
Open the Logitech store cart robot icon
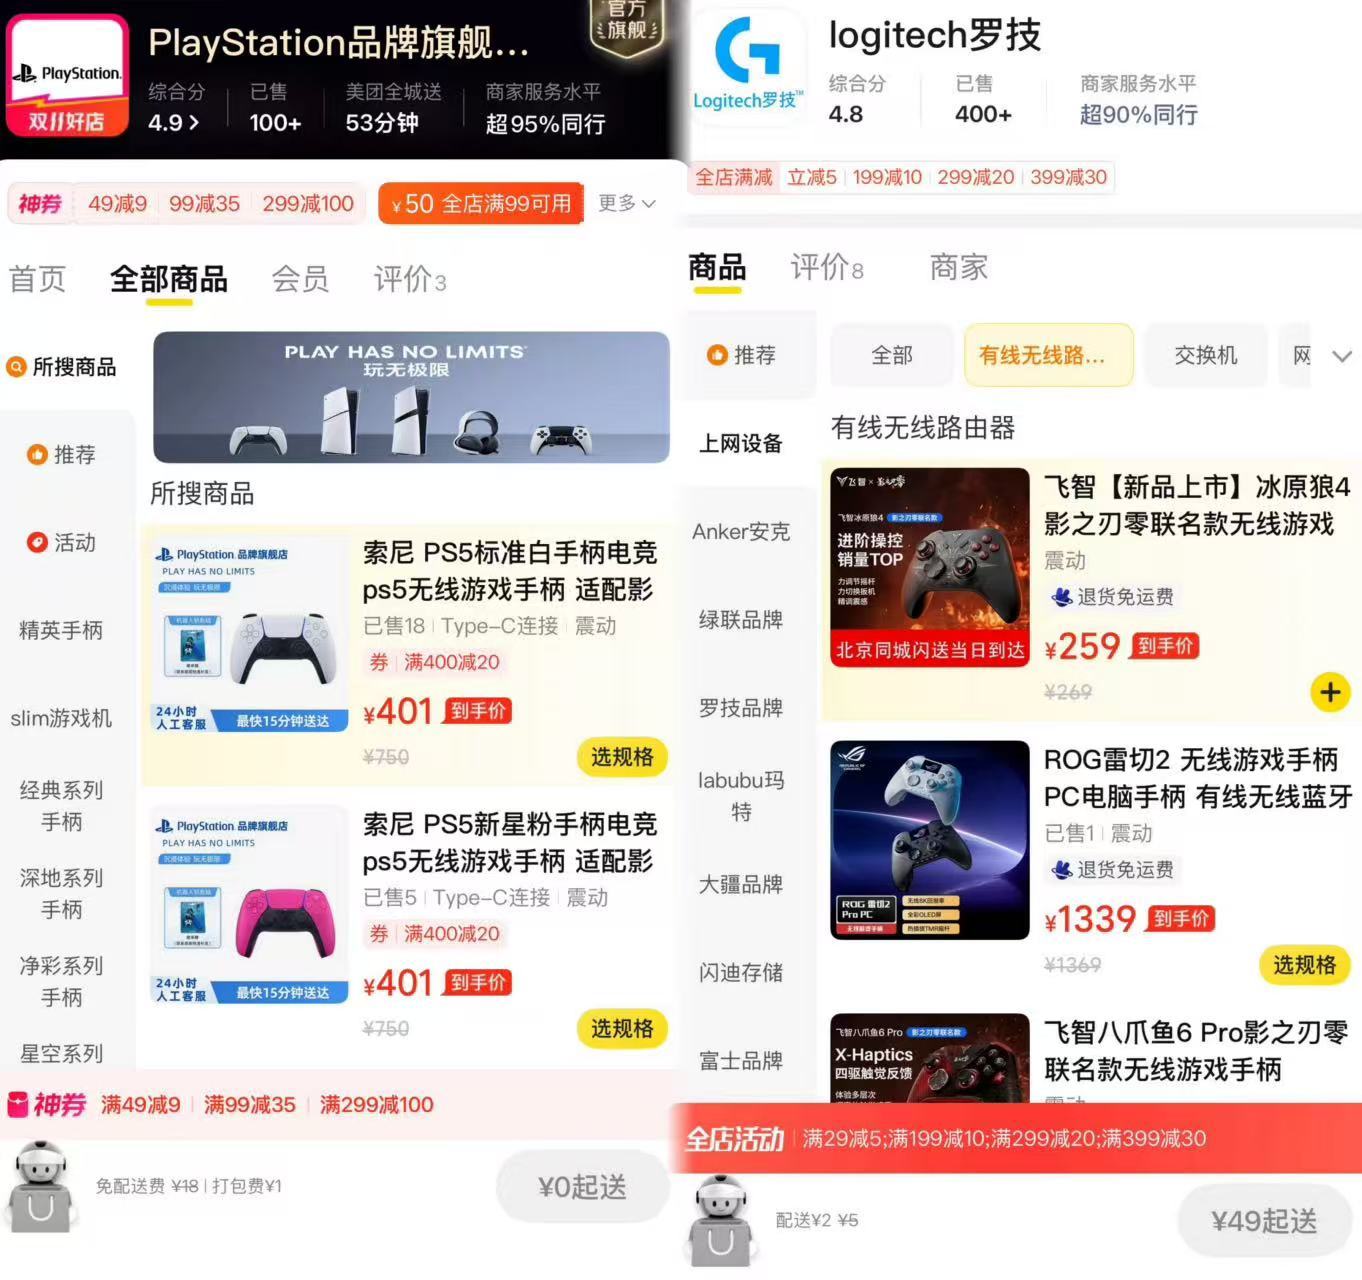722,1221
